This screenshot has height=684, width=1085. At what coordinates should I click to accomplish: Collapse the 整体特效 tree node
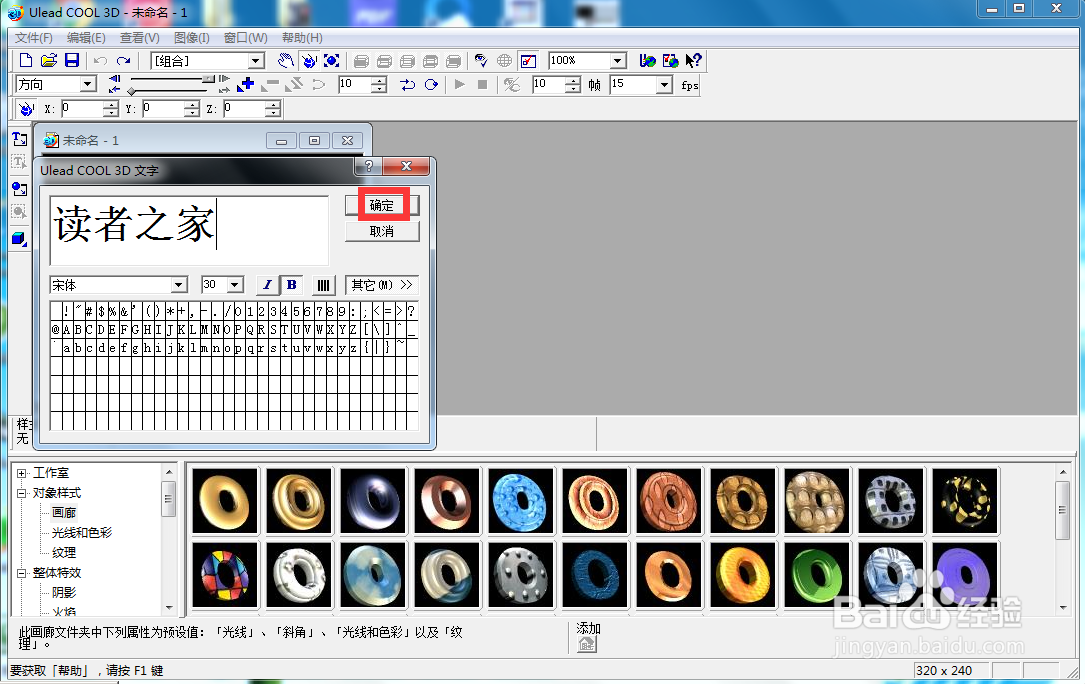[21, 573]
